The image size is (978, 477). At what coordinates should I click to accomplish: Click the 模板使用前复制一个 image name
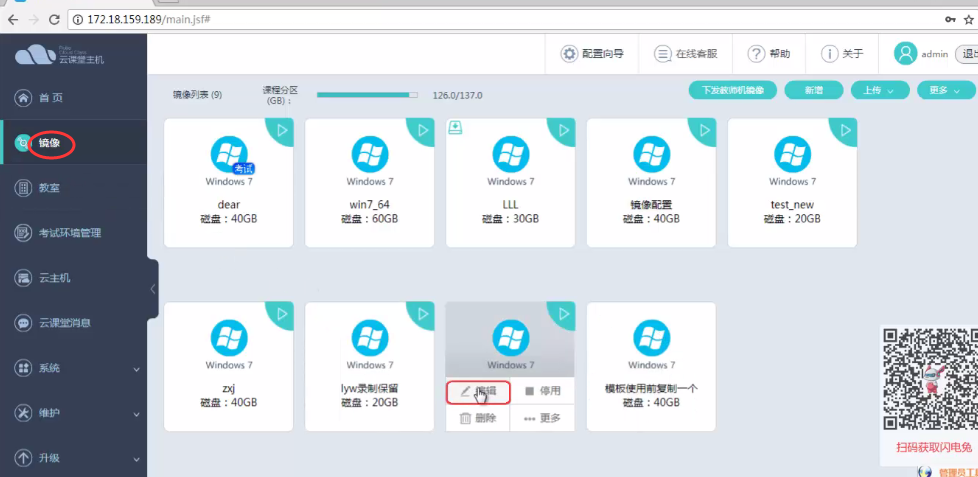(x=652, y=388)
